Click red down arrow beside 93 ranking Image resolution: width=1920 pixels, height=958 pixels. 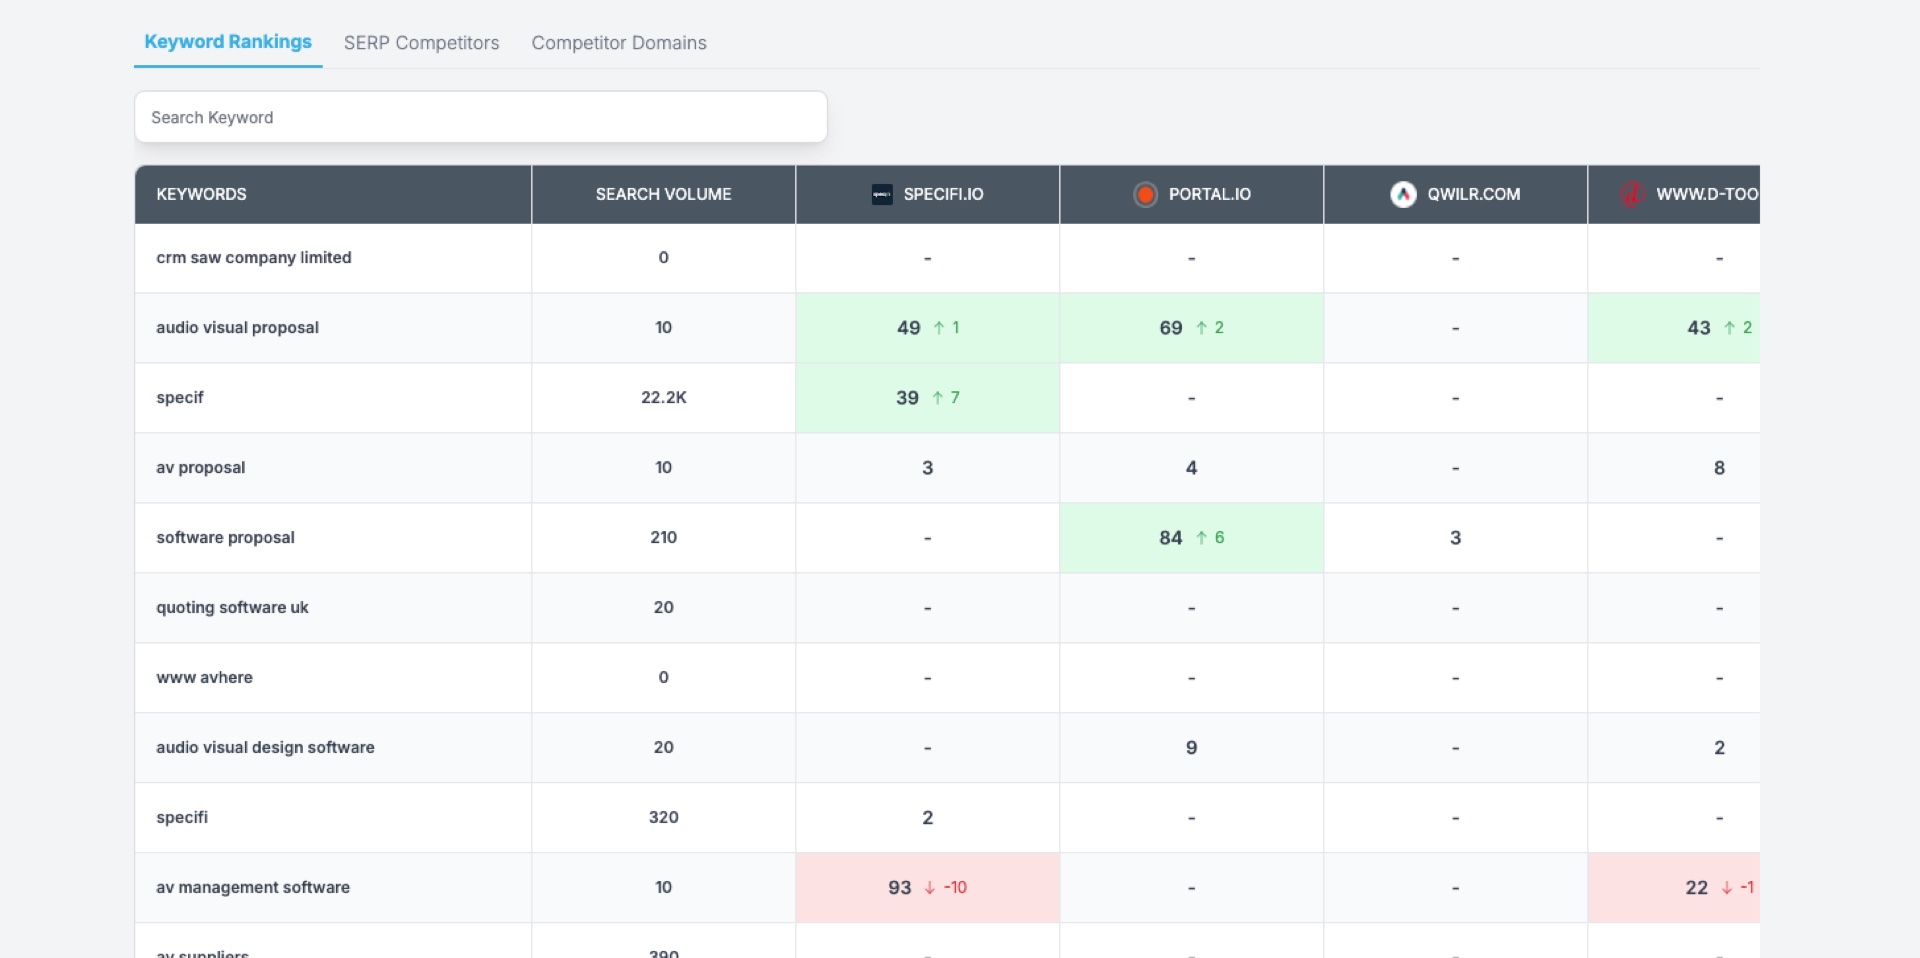tap(929, 887)
